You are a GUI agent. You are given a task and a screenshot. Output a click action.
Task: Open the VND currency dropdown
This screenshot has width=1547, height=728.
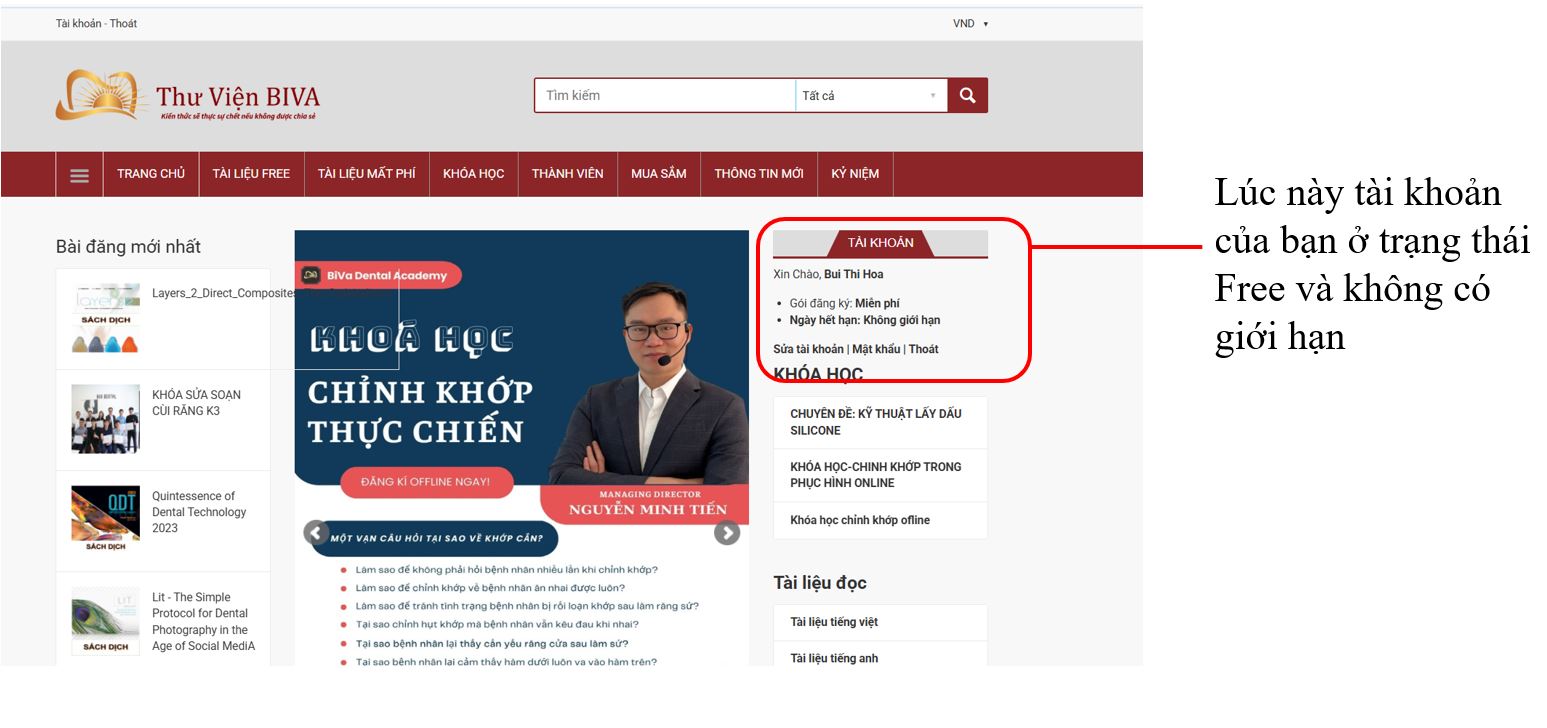pos(970,23)
